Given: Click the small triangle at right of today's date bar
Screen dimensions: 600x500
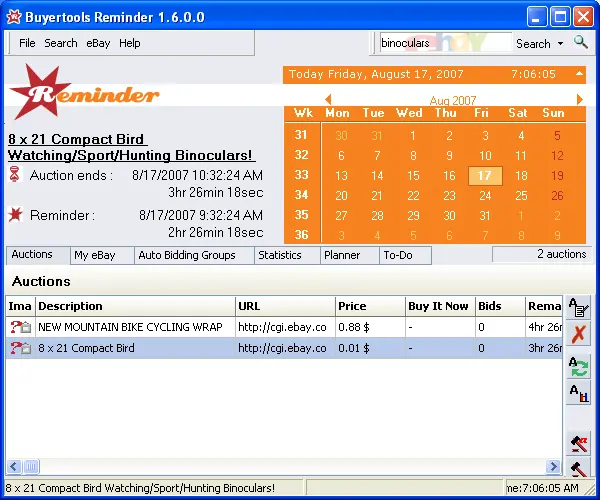Looking at the screenshot, I should [x=579, y=74].
